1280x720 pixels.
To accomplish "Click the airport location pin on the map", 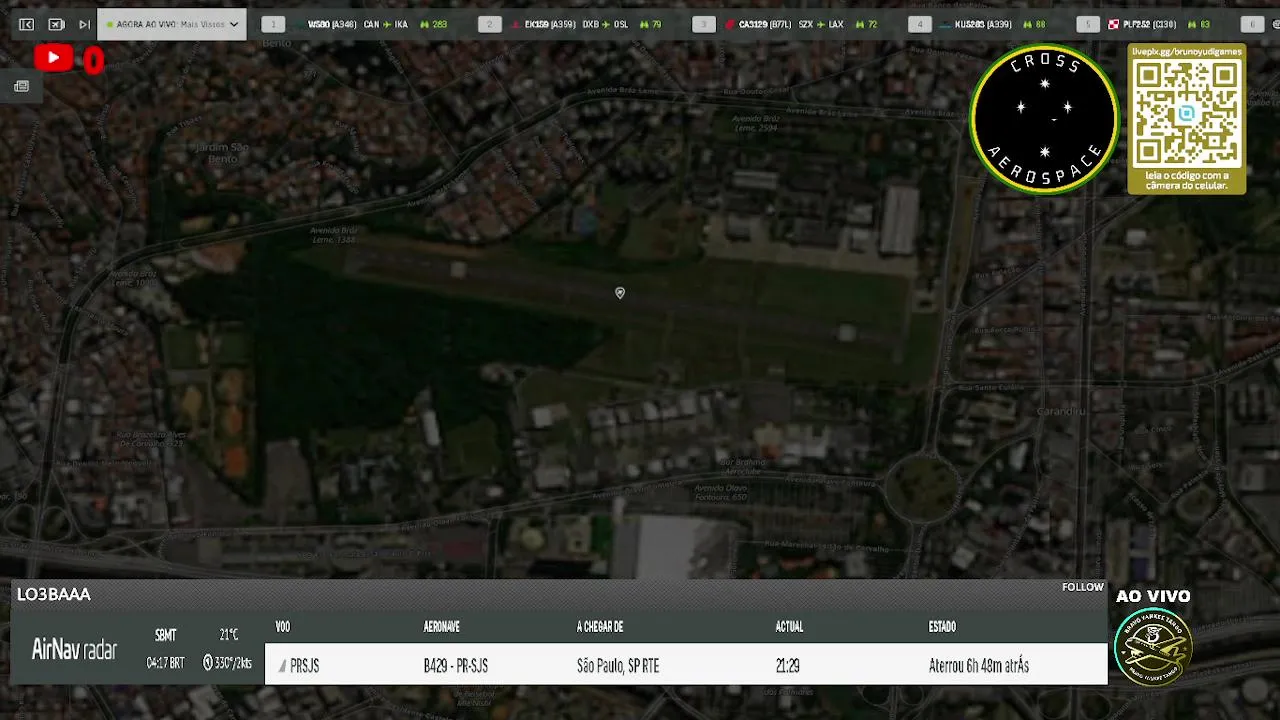I will point(620,293).
